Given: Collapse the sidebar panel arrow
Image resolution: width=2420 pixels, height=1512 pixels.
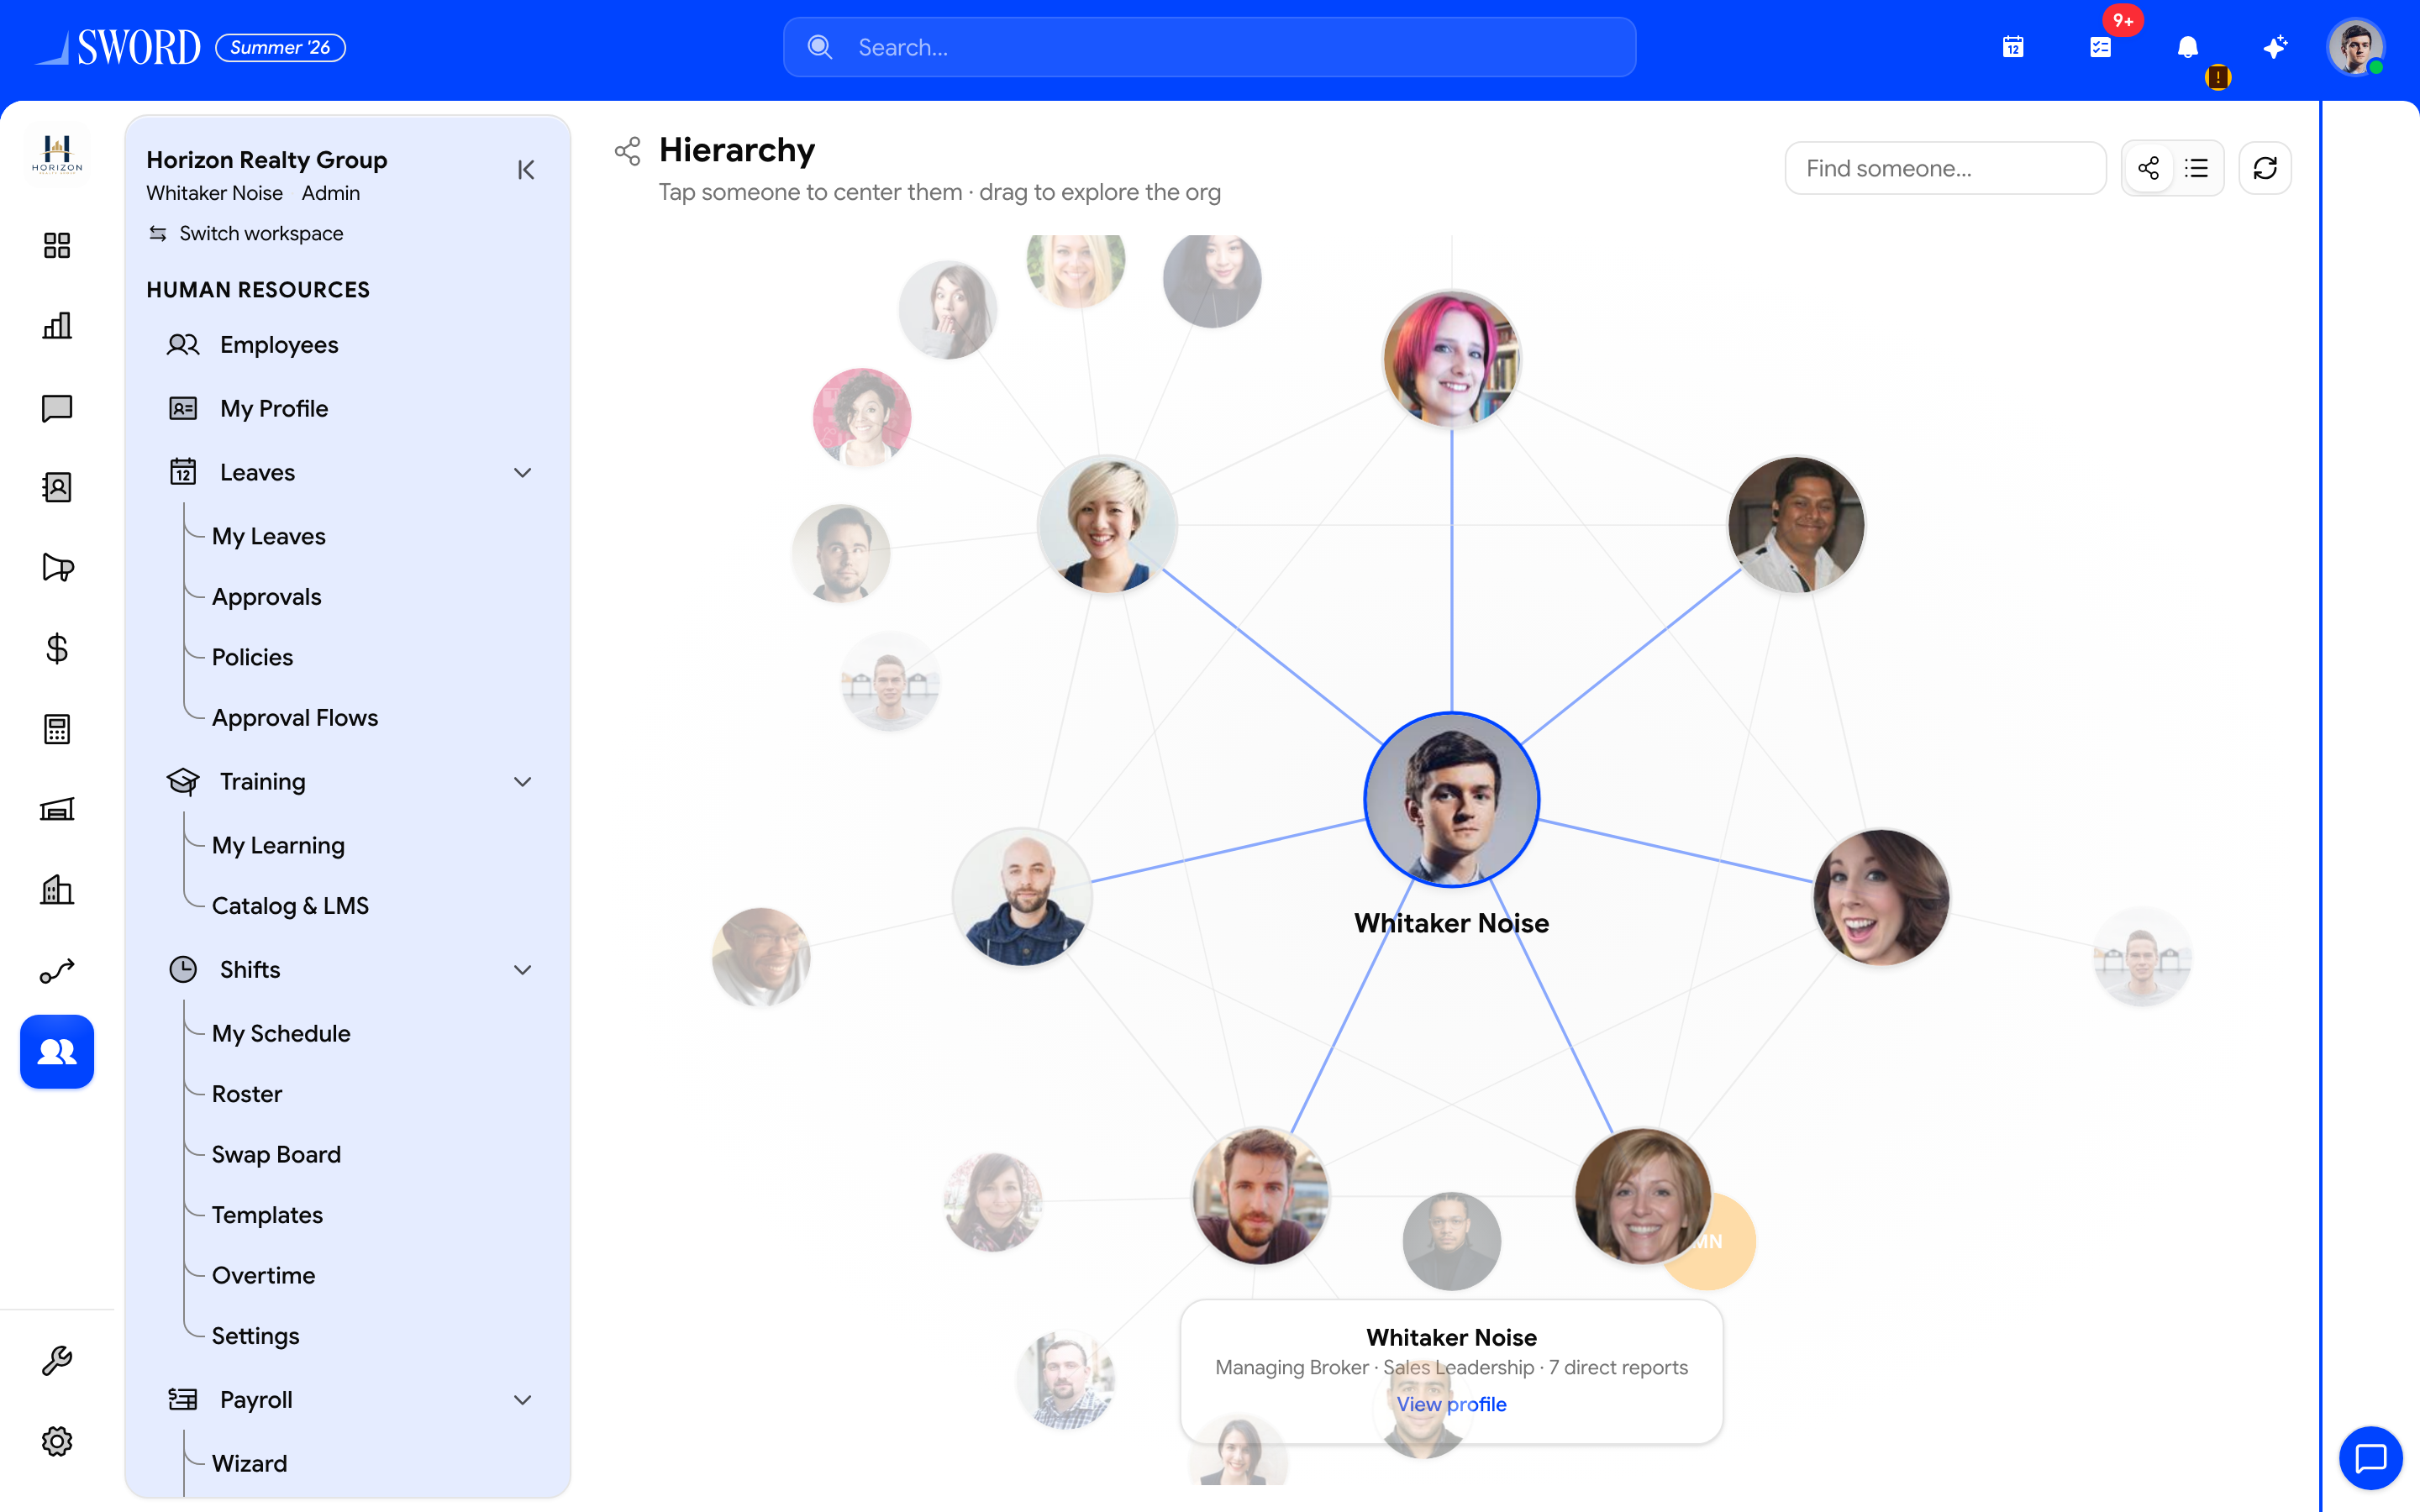Looking at the screenshot, I should tap(526, 170).
